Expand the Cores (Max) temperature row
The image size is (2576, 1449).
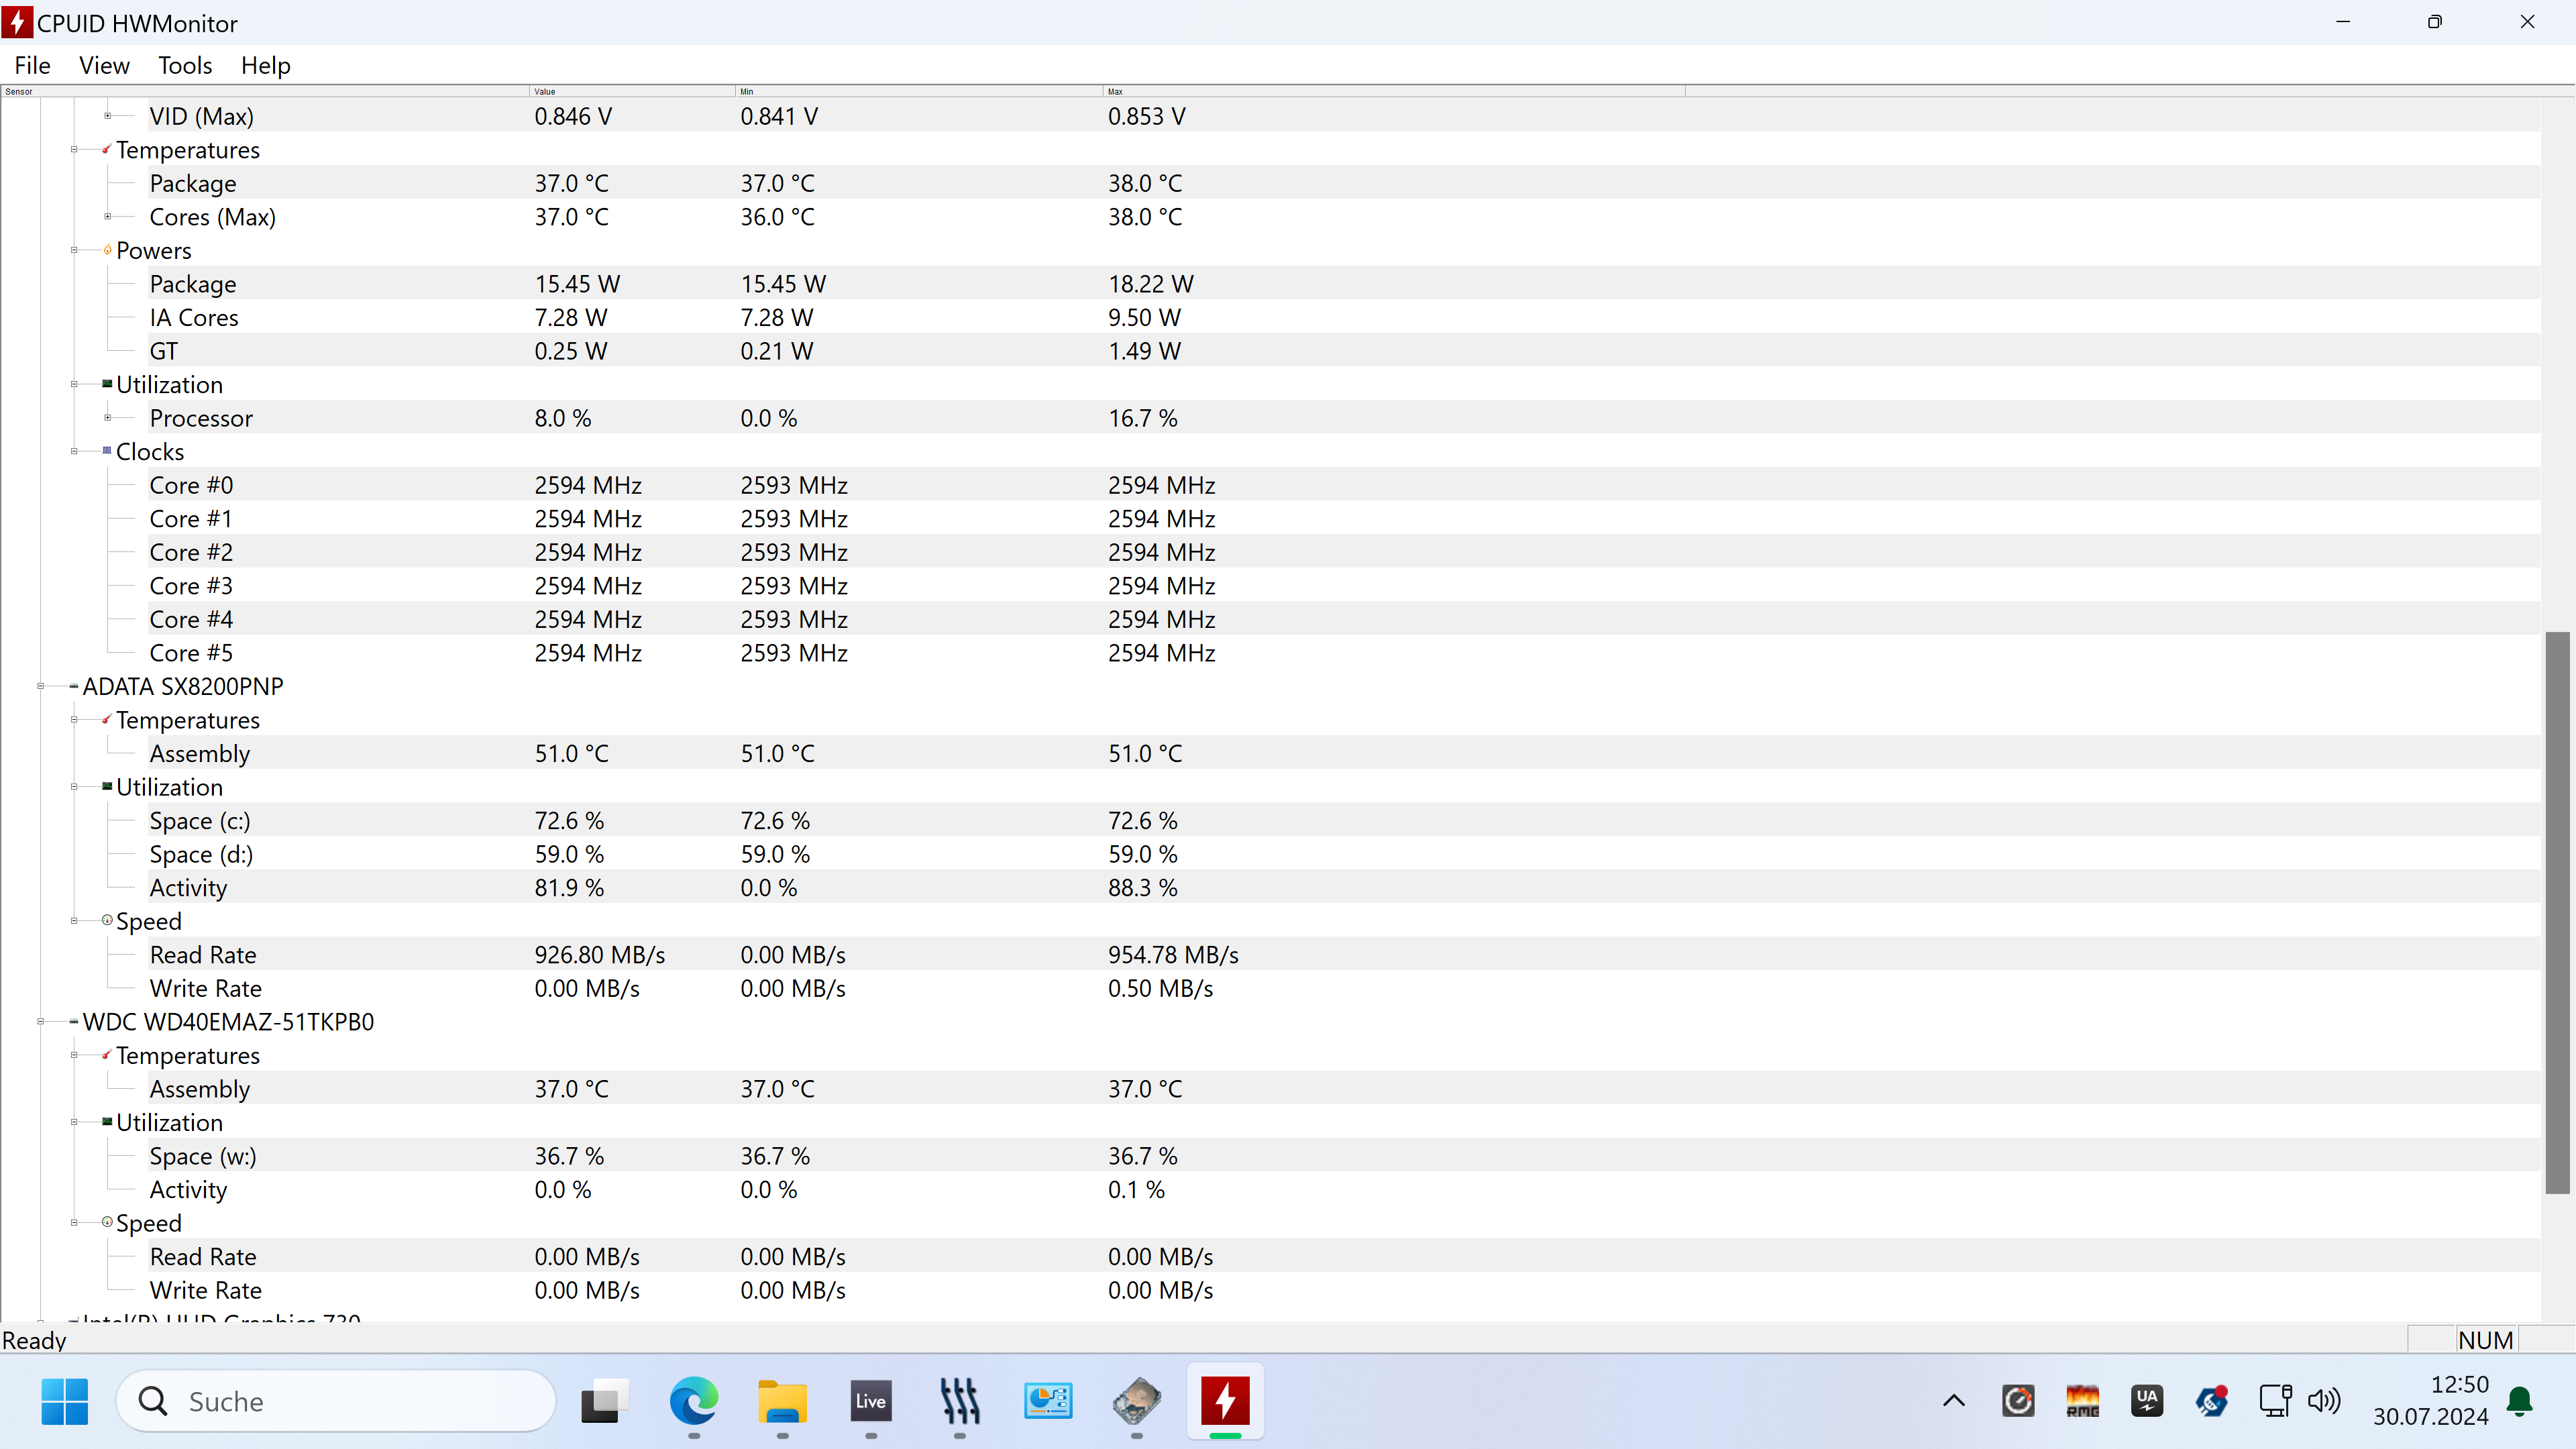[108, 216]
